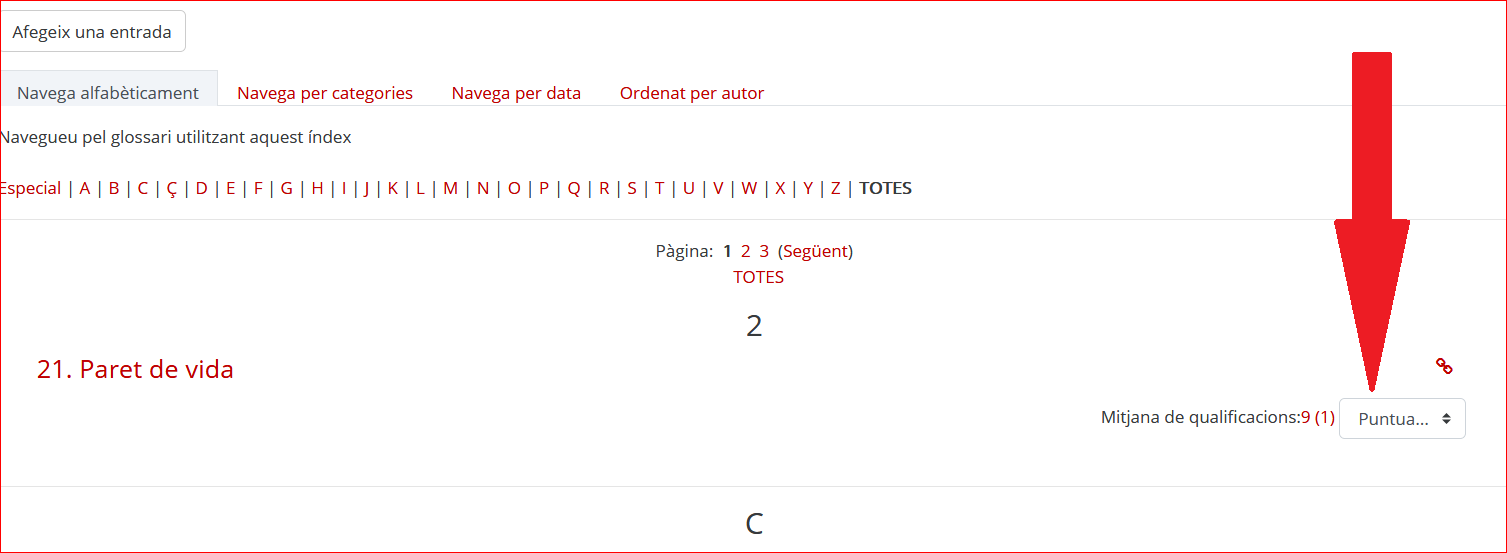Filter glossary by letter P
The height and width of the screenshot is (553, 1507).
tap(544, 188)
